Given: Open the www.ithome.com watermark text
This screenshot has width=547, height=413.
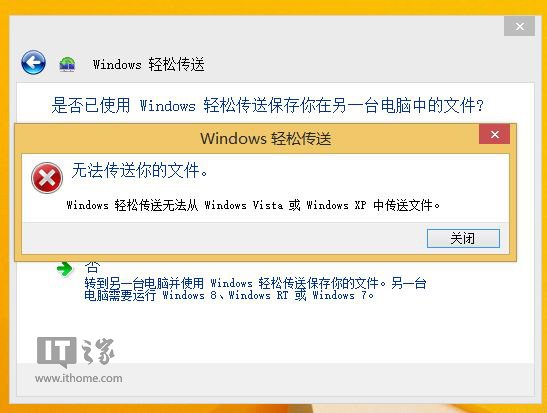Looking at the screenshot, I should (78, 378).
